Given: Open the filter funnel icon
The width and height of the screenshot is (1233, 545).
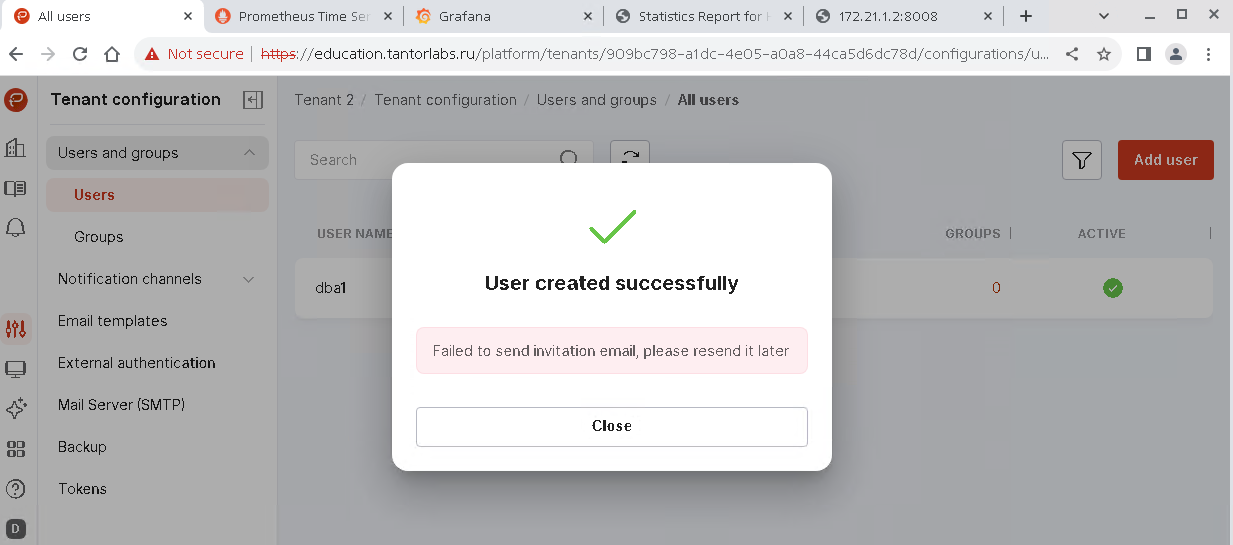Looking at the screenshot, I should [1081, 160].
